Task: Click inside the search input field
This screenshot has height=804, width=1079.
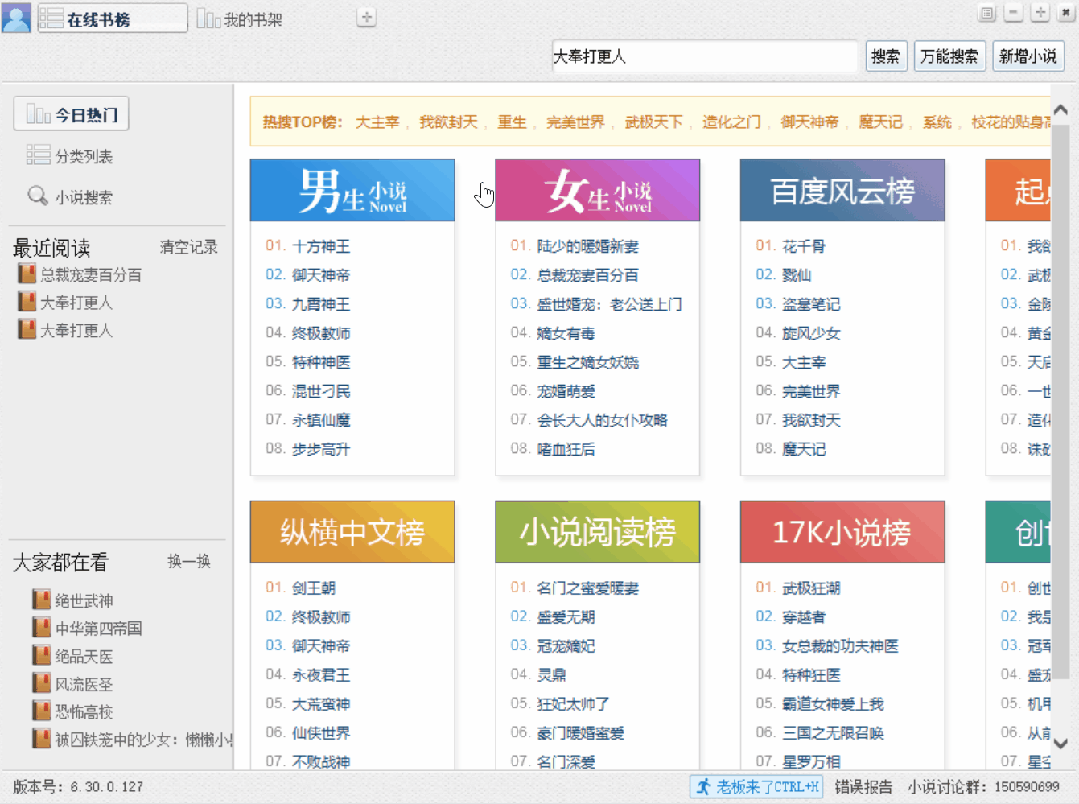Action: point(704,56)
